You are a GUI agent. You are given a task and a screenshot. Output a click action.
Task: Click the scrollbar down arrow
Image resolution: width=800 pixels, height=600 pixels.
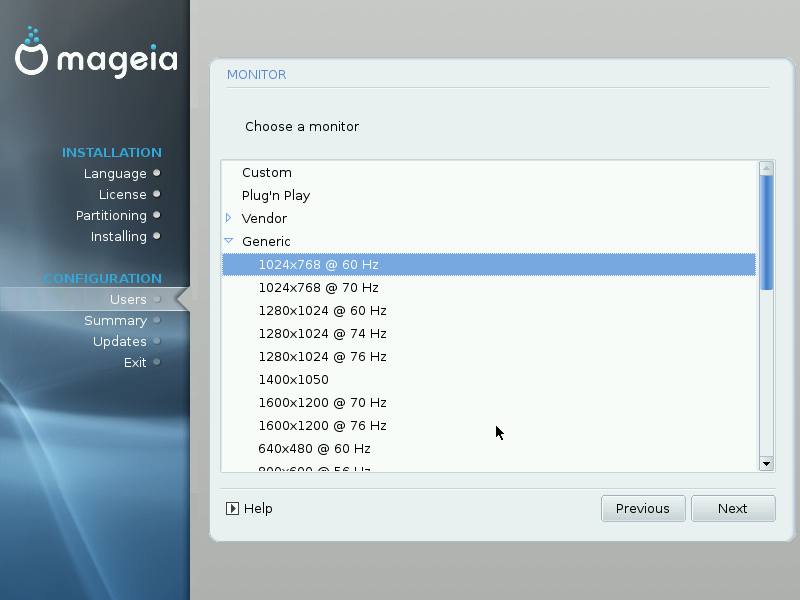766,463
